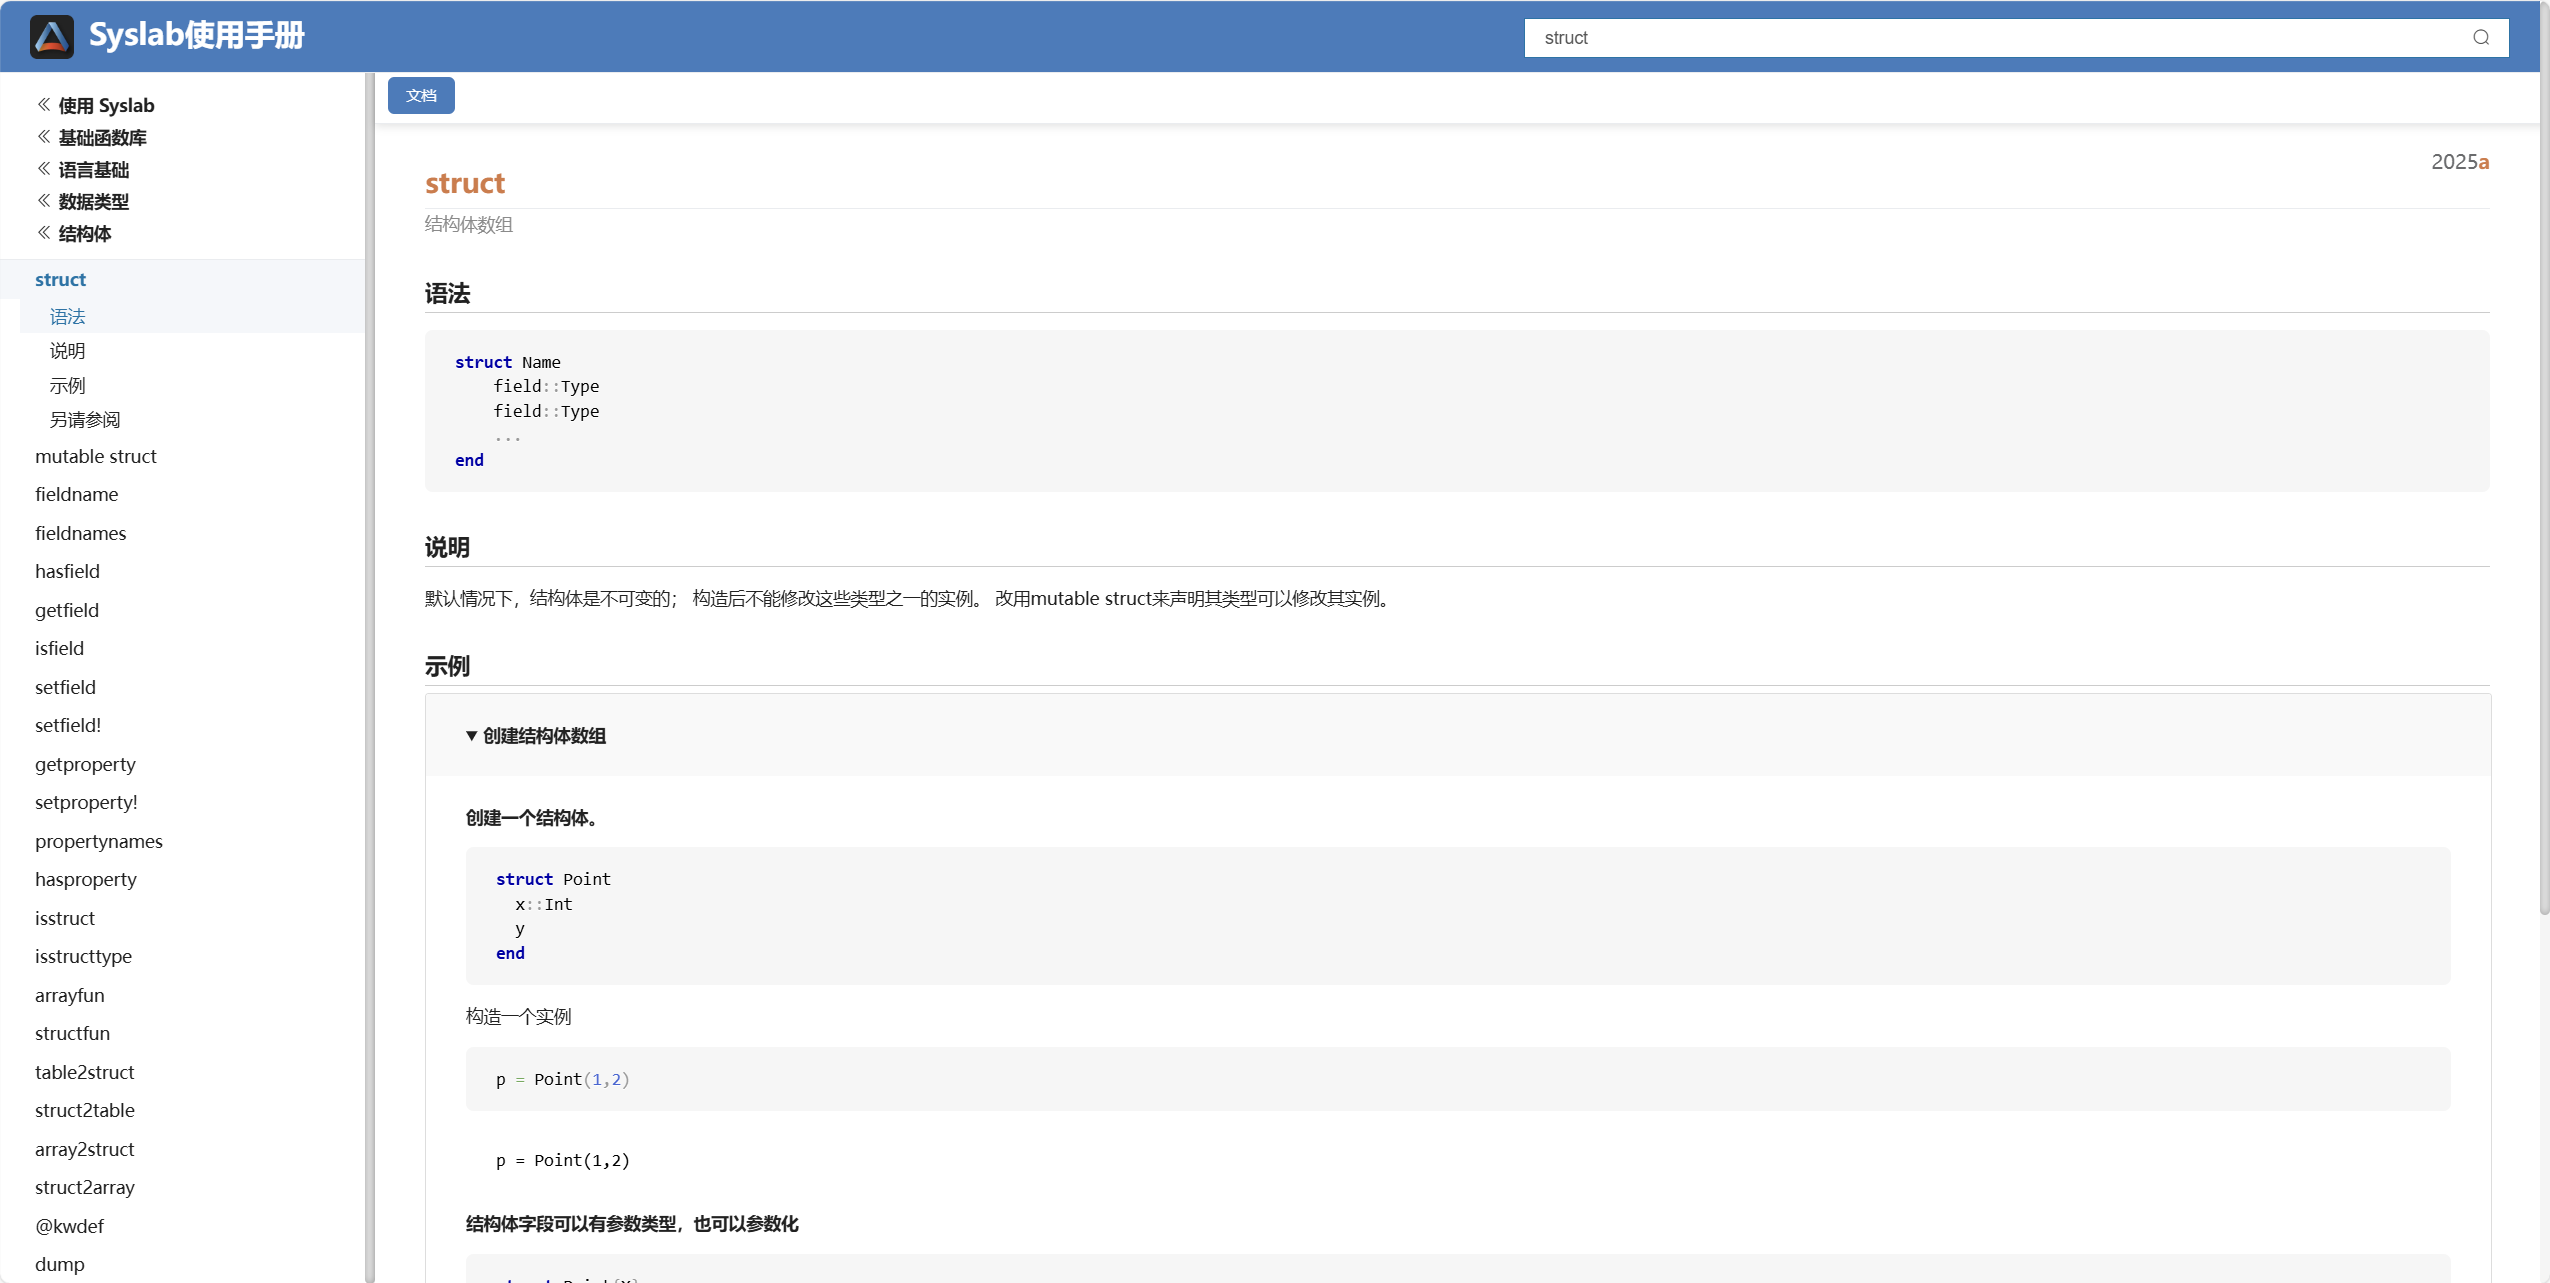Open the arrayfun page
The width and height of the screenshot is (2550, 1283).
pyautogui.click(x=69, y=996)
